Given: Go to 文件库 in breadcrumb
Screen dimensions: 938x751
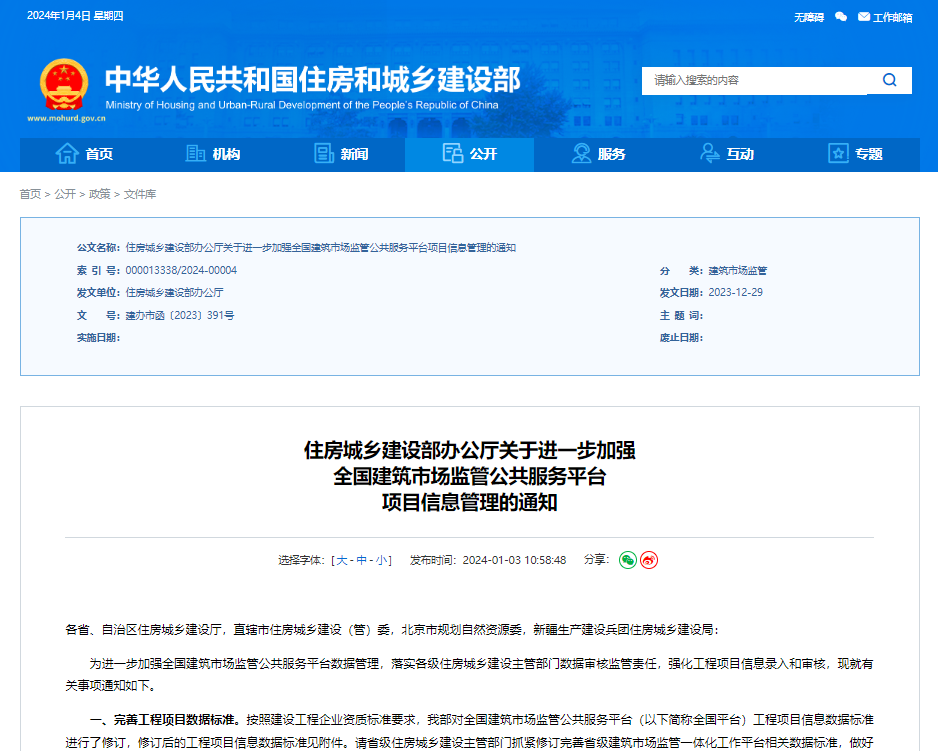Looking at the screenshot, I should pos(140,194).
